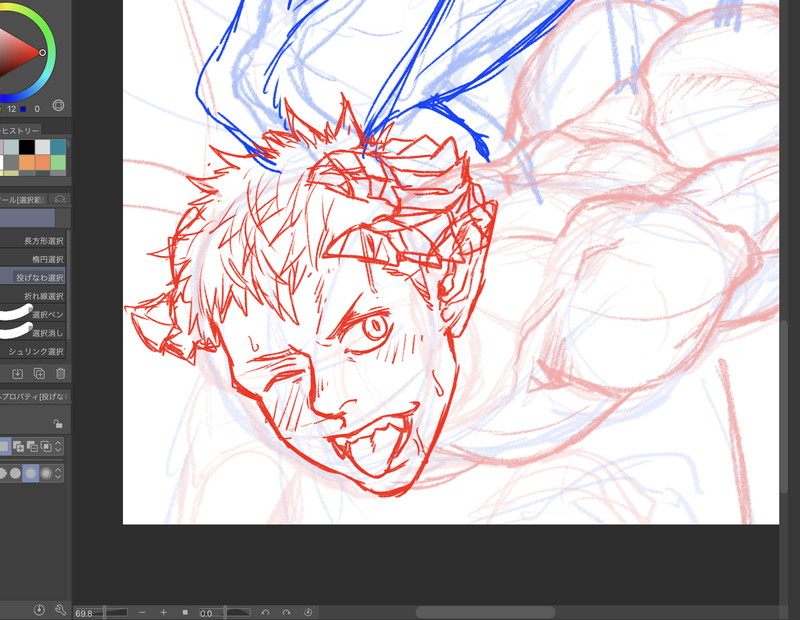This screenshot has width=800, height=620.
Task: Set selection mode to add to selection
Action: (x=18, y=447)
